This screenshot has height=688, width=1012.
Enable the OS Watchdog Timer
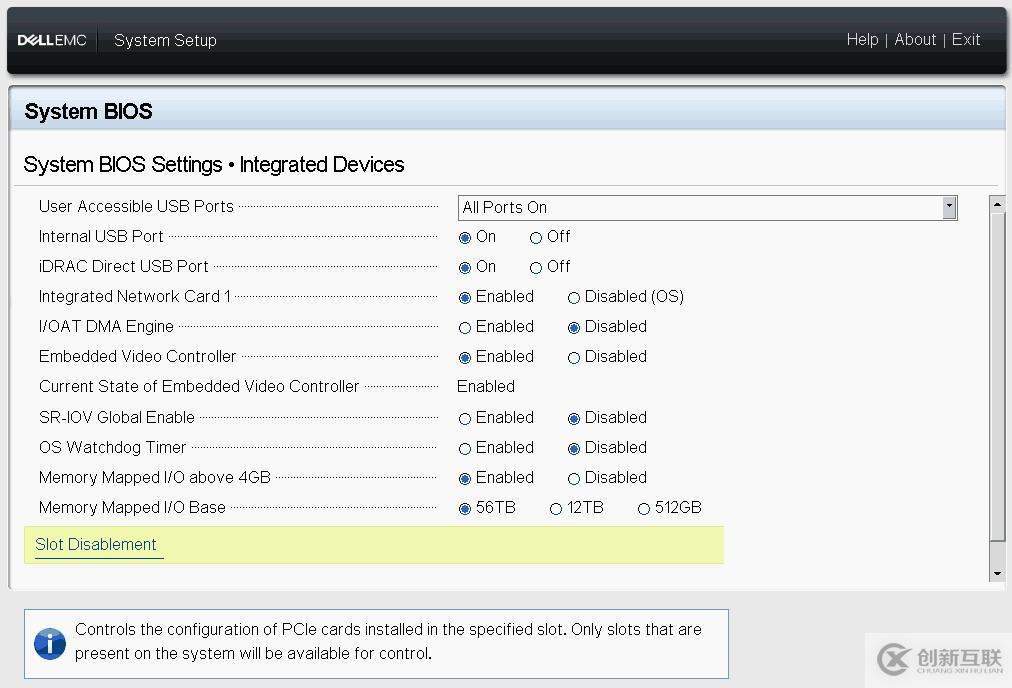(x=465, y=449)
